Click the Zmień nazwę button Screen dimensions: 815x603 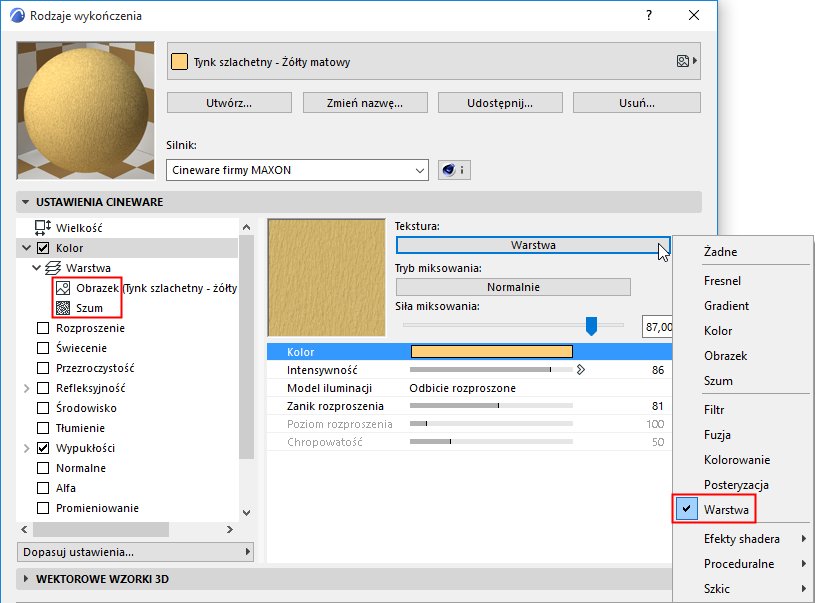(x=364, y=102)
